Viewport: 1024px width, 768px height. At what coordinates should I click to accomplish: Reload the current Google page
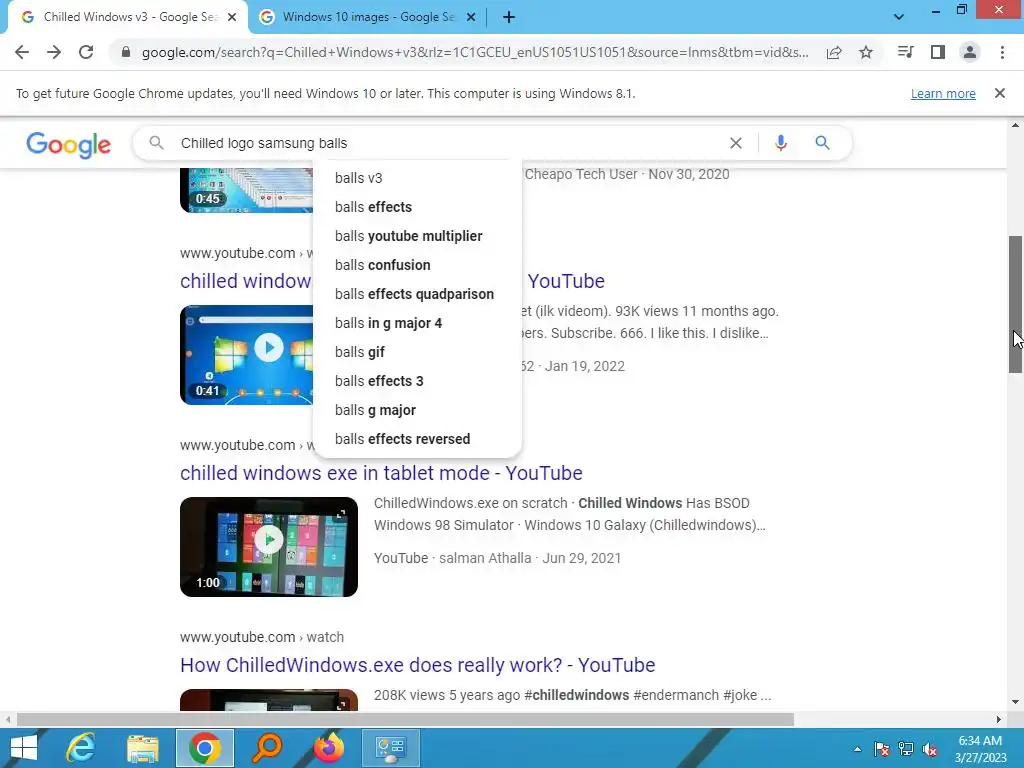[x=86, y=52]
